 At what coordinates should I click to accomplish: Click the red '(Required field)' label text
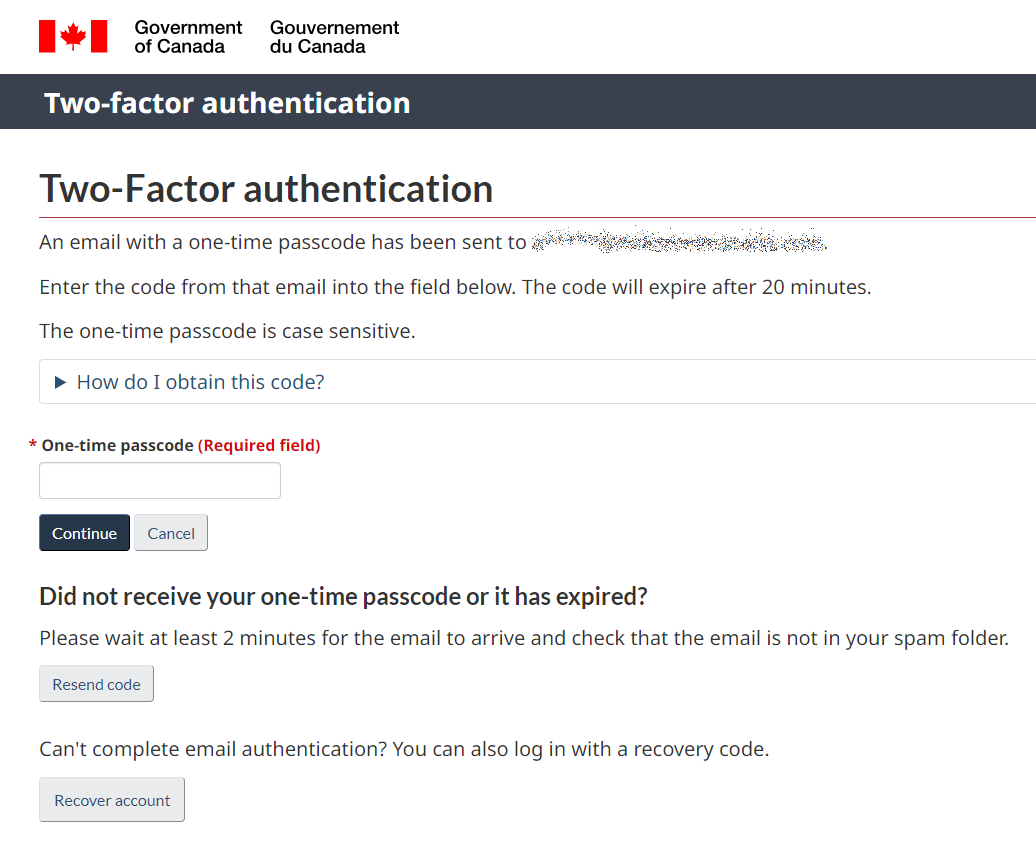[x=259, y=445]
